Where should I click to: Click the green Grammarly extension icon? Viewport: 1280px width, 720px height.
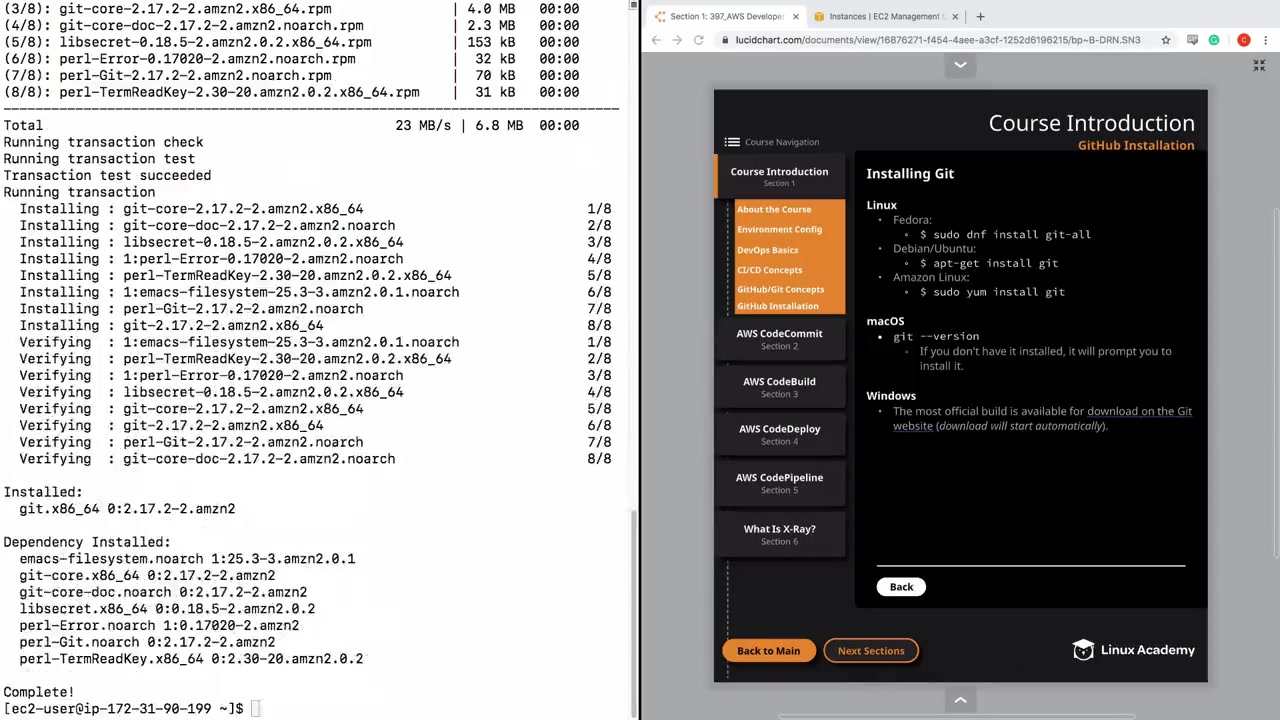pos(1214,40)
